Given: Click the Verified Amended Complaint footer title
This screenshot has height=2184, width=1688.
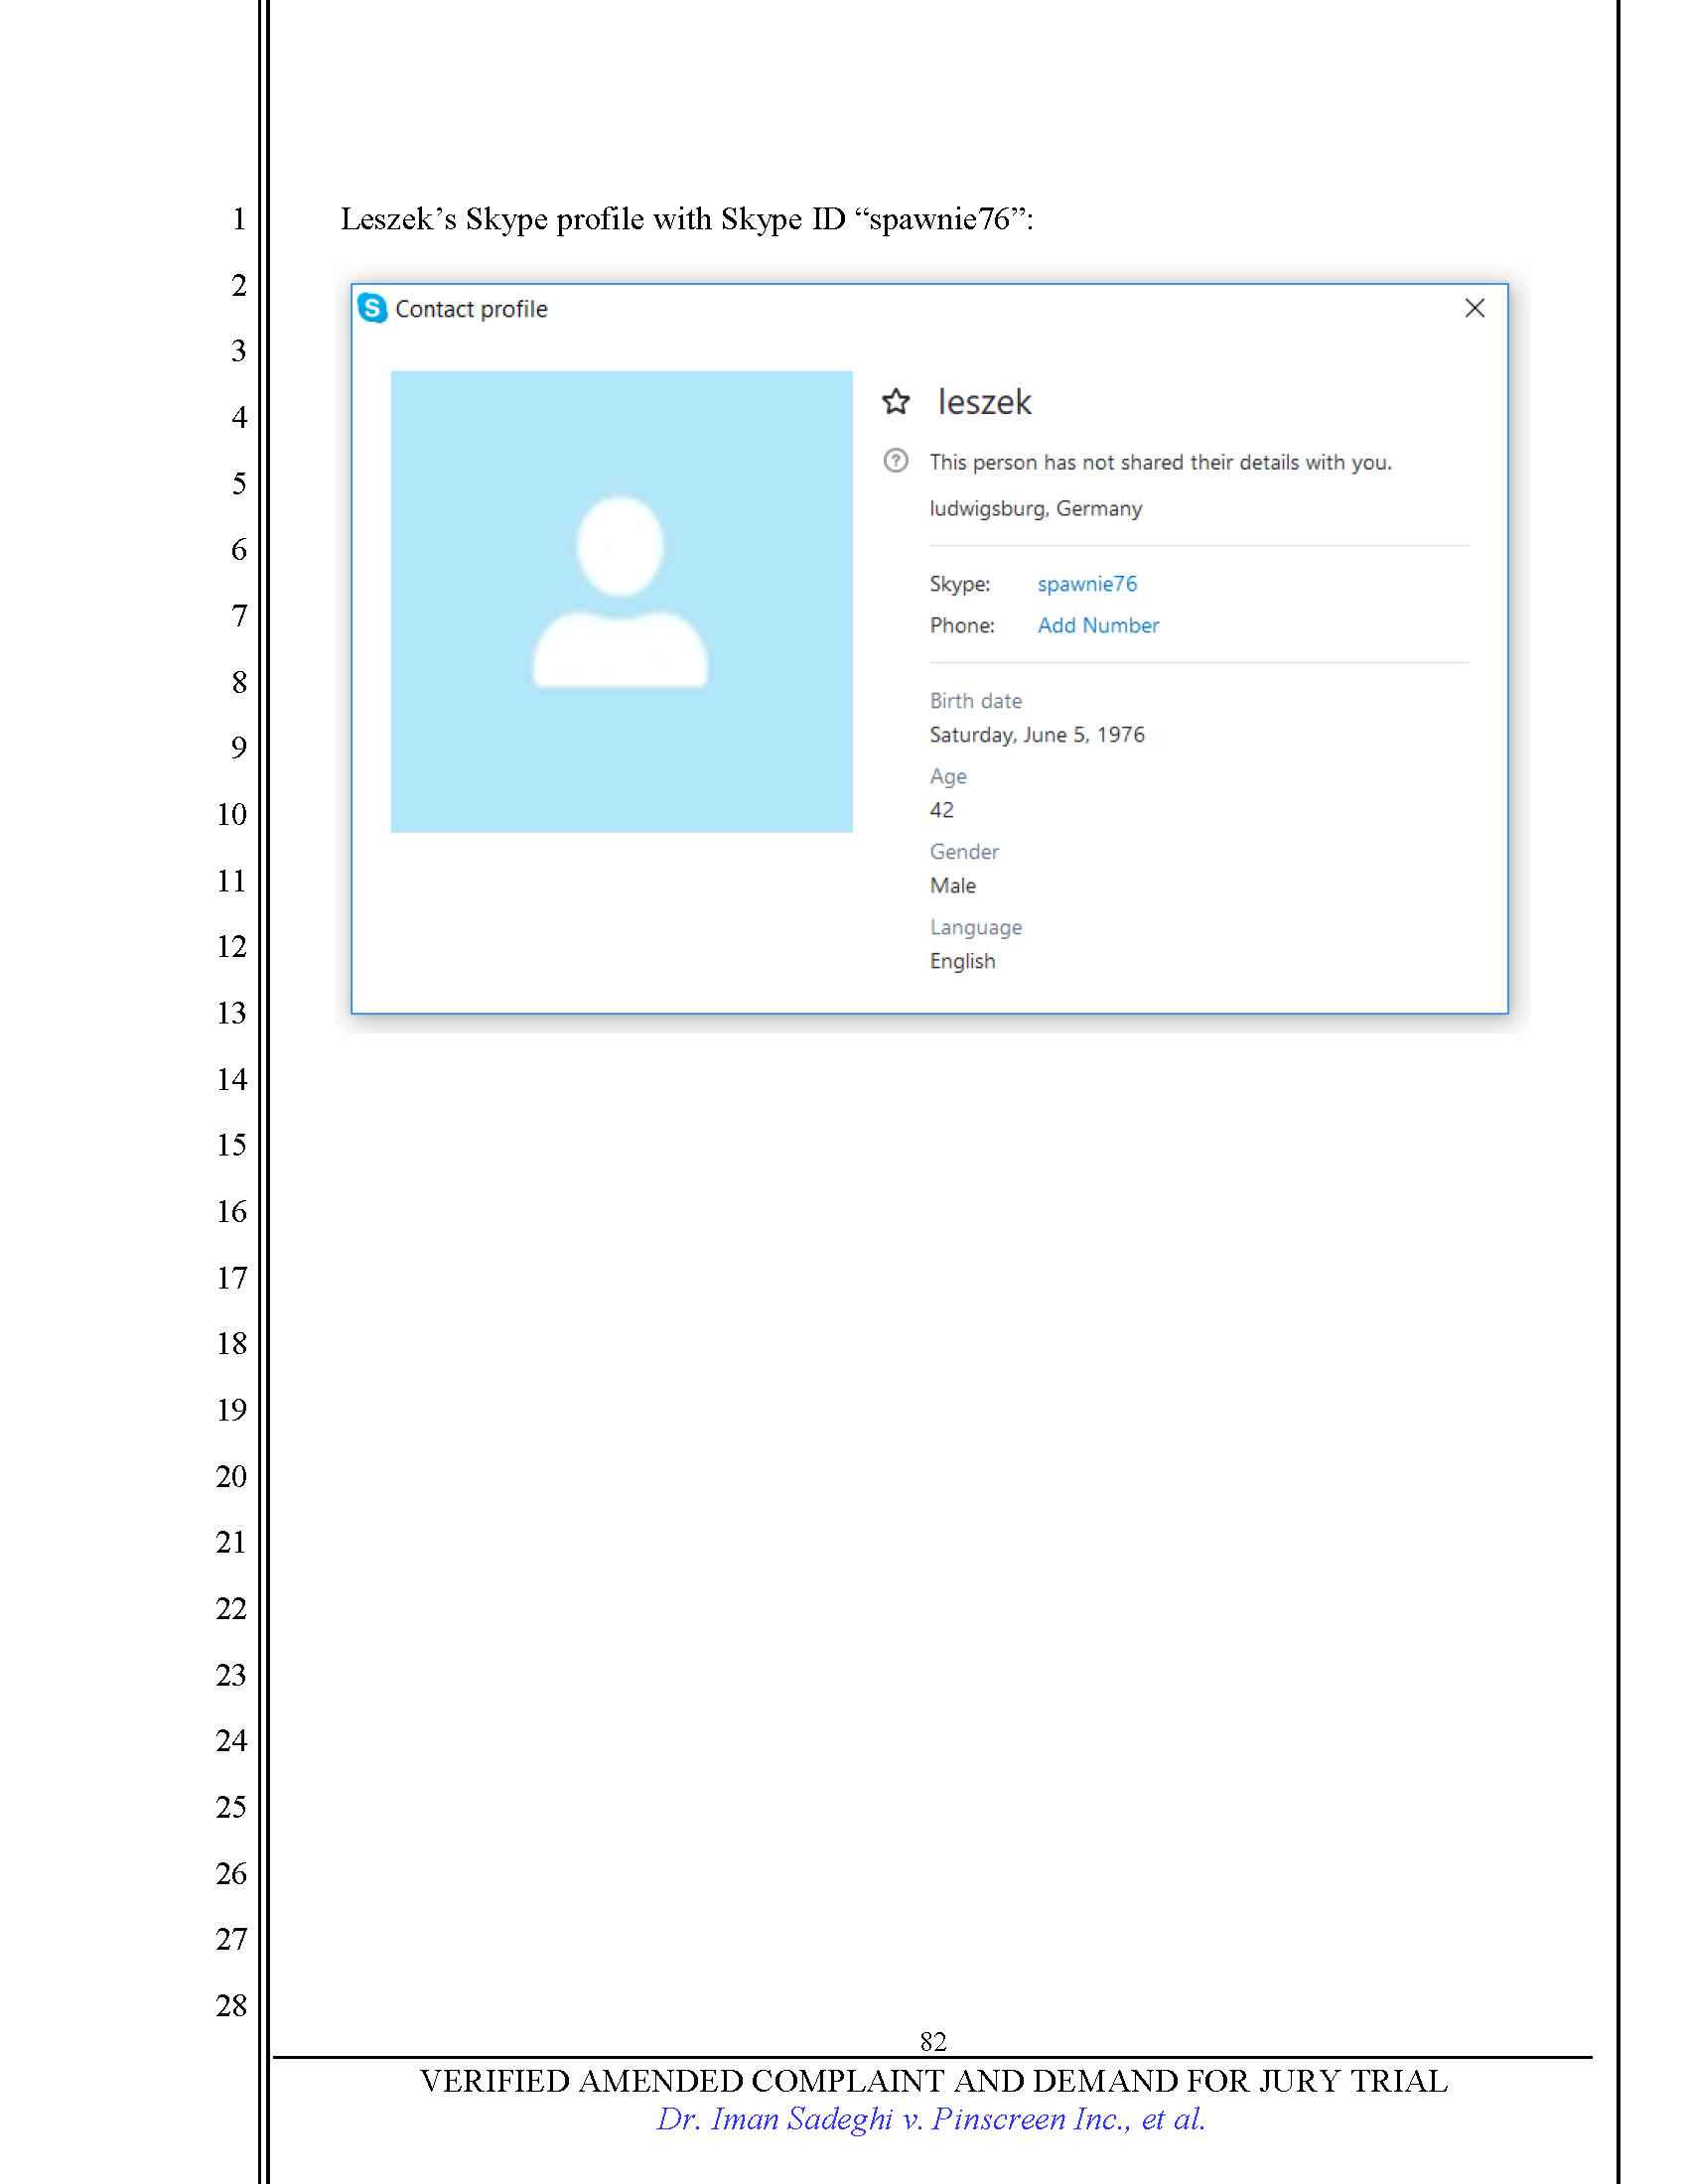Looking at the screenshot, I should tap(932, 2081).
